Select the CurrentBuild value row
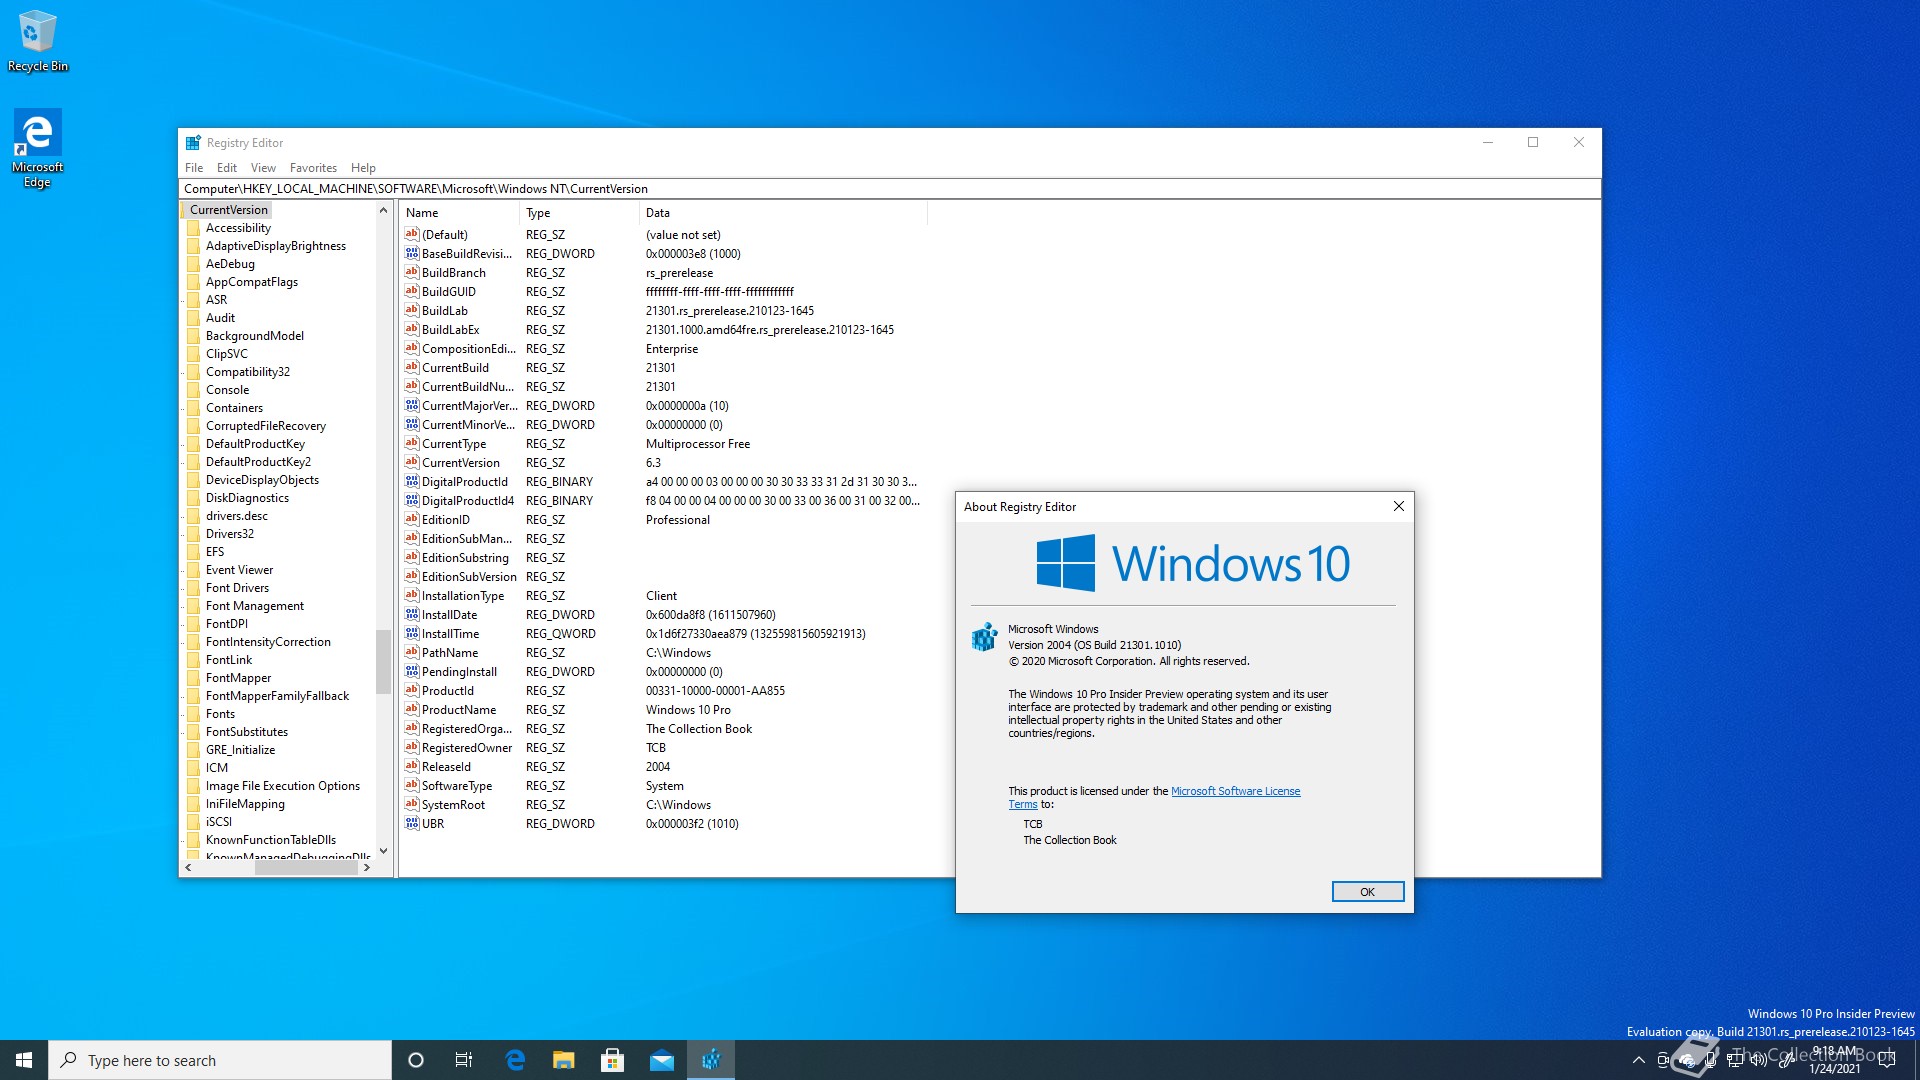1920x1080 pixels. point(664,367)
